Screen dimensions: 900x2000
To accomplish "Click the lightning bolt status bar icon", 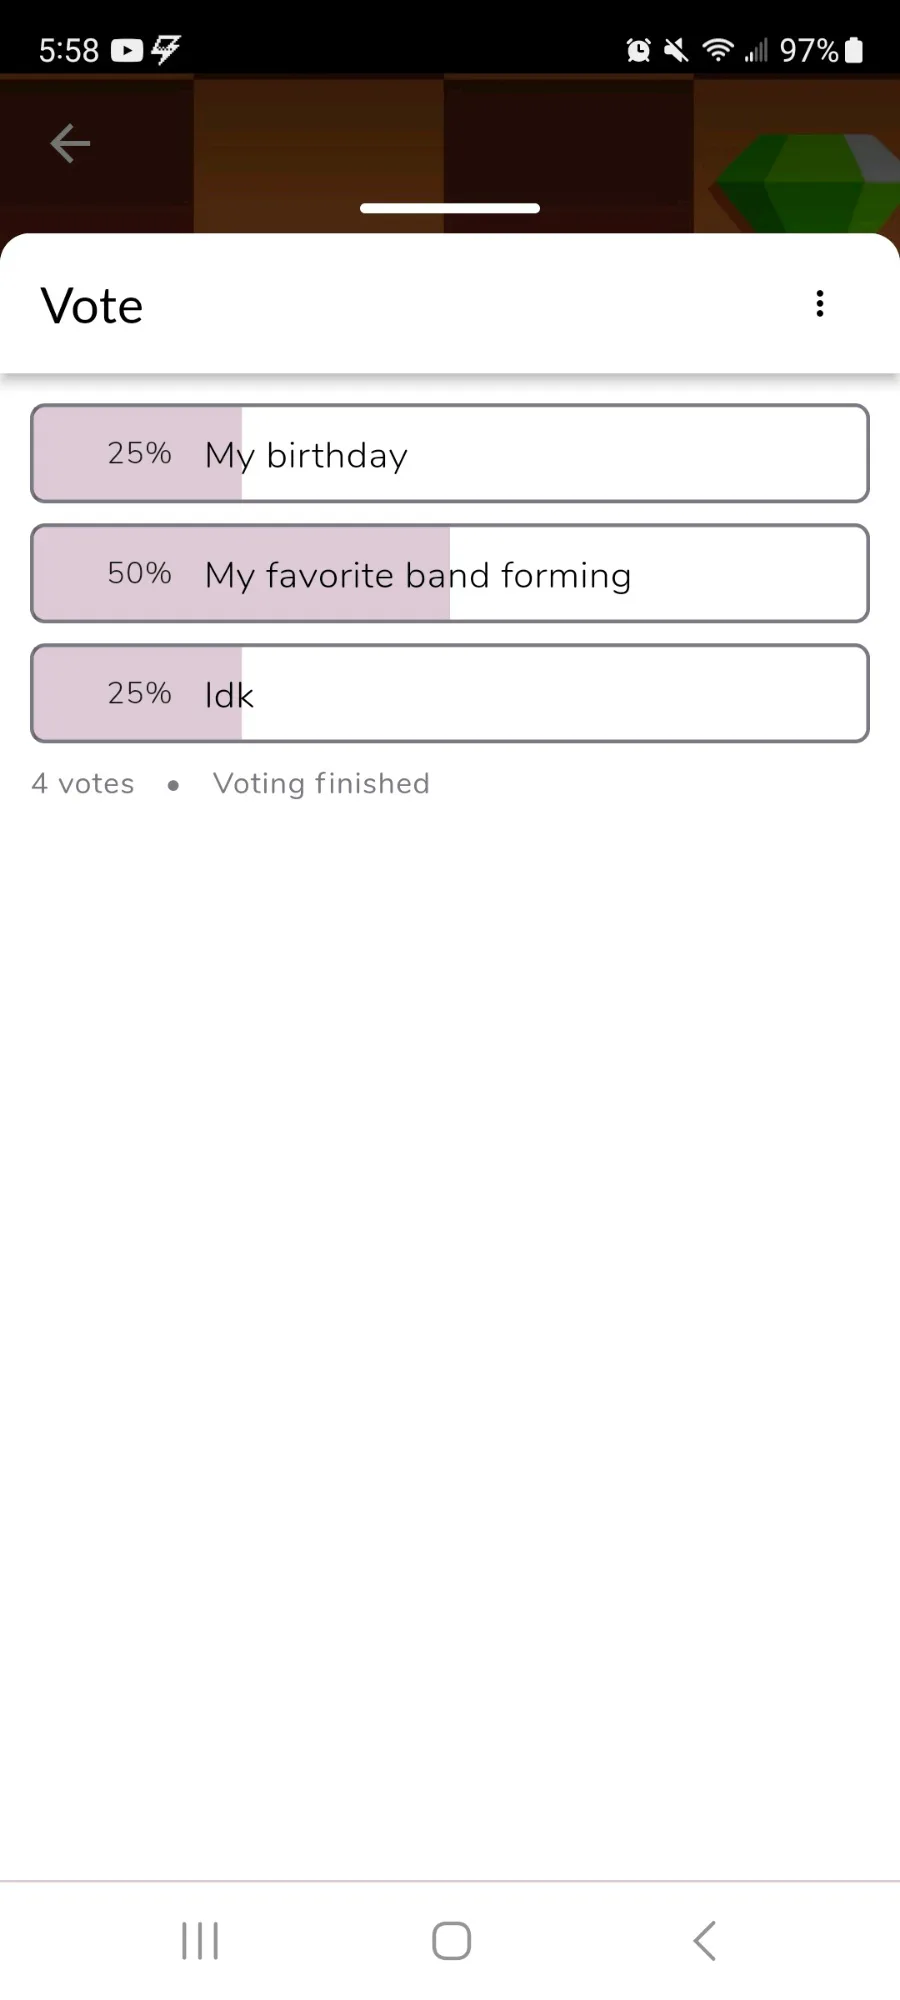I will coord(166,49).
